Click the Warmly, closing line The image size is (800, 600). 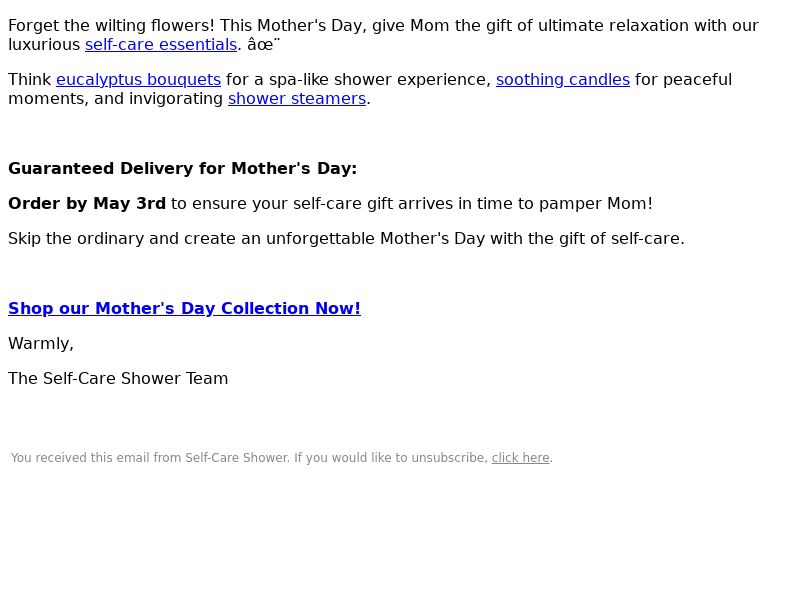click(41, 344)
